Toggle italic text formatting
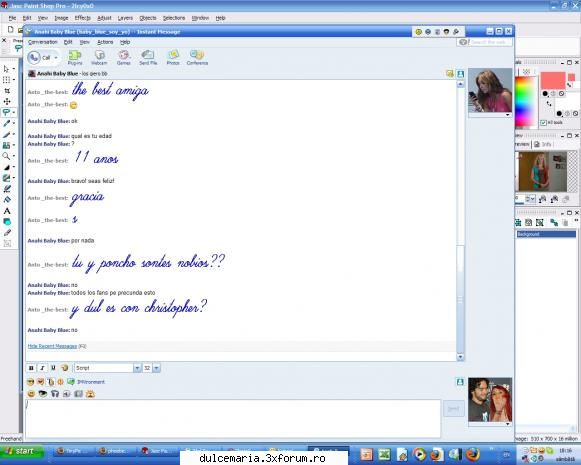581x465 pixels. pyautogui.click(x=42, y=368)
